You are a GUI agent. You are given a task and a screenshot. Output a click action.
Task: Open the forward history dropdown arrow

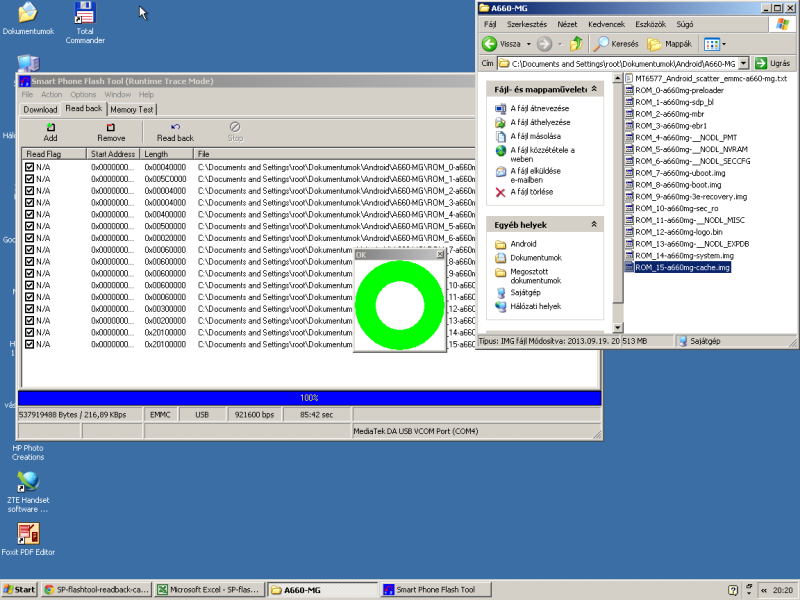click(x=560, y=44)
